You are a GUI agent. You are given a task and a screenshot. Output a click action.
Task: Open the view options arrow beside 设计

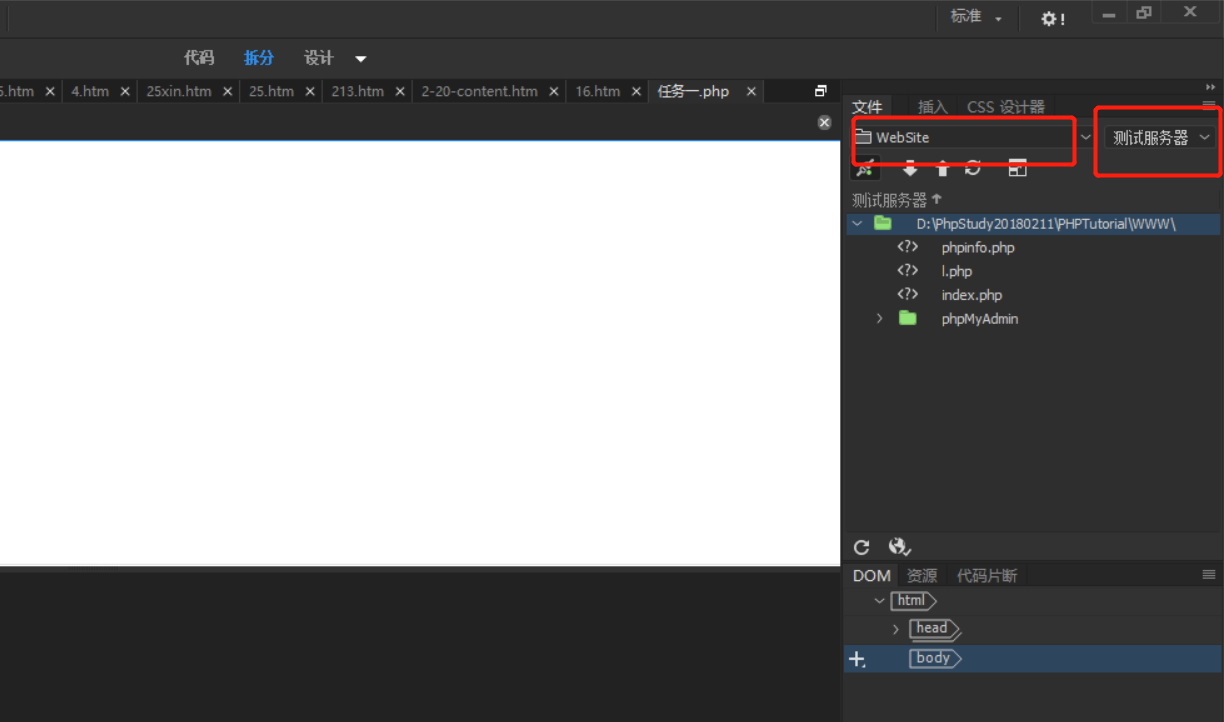click(361, 59)
